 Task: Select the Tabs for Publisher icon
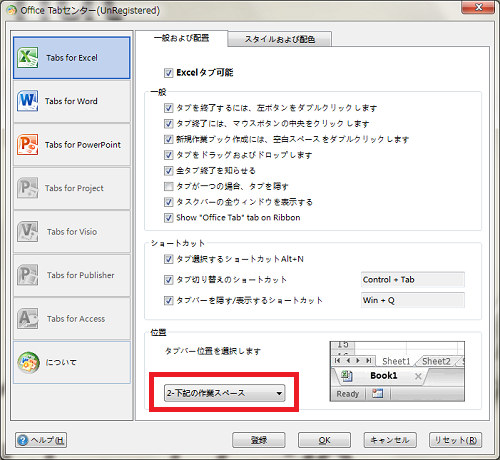pyautogui.click(x=28, y=275)
